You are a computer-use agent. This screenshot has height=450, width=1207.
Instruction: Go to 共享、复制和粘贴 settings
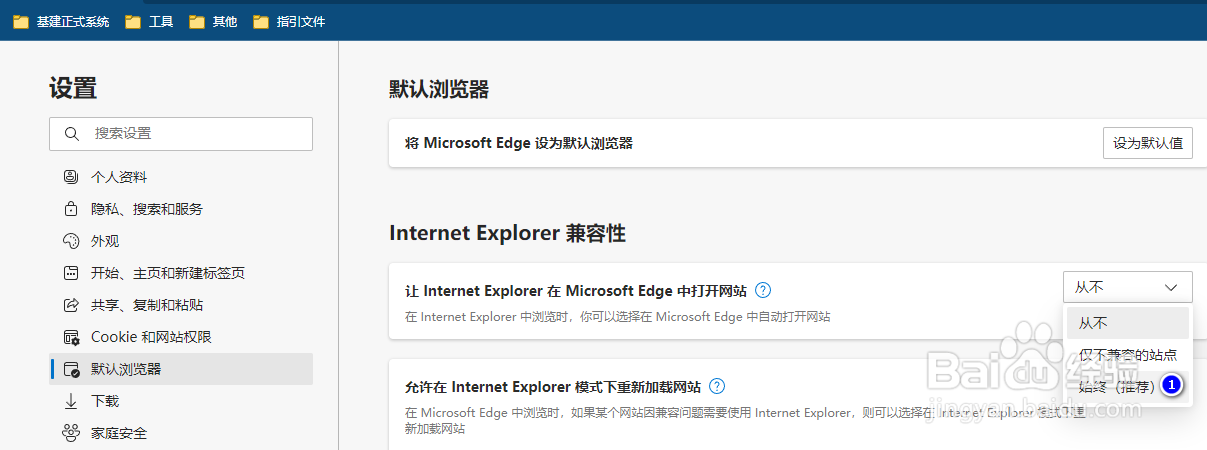coord(181,305)
